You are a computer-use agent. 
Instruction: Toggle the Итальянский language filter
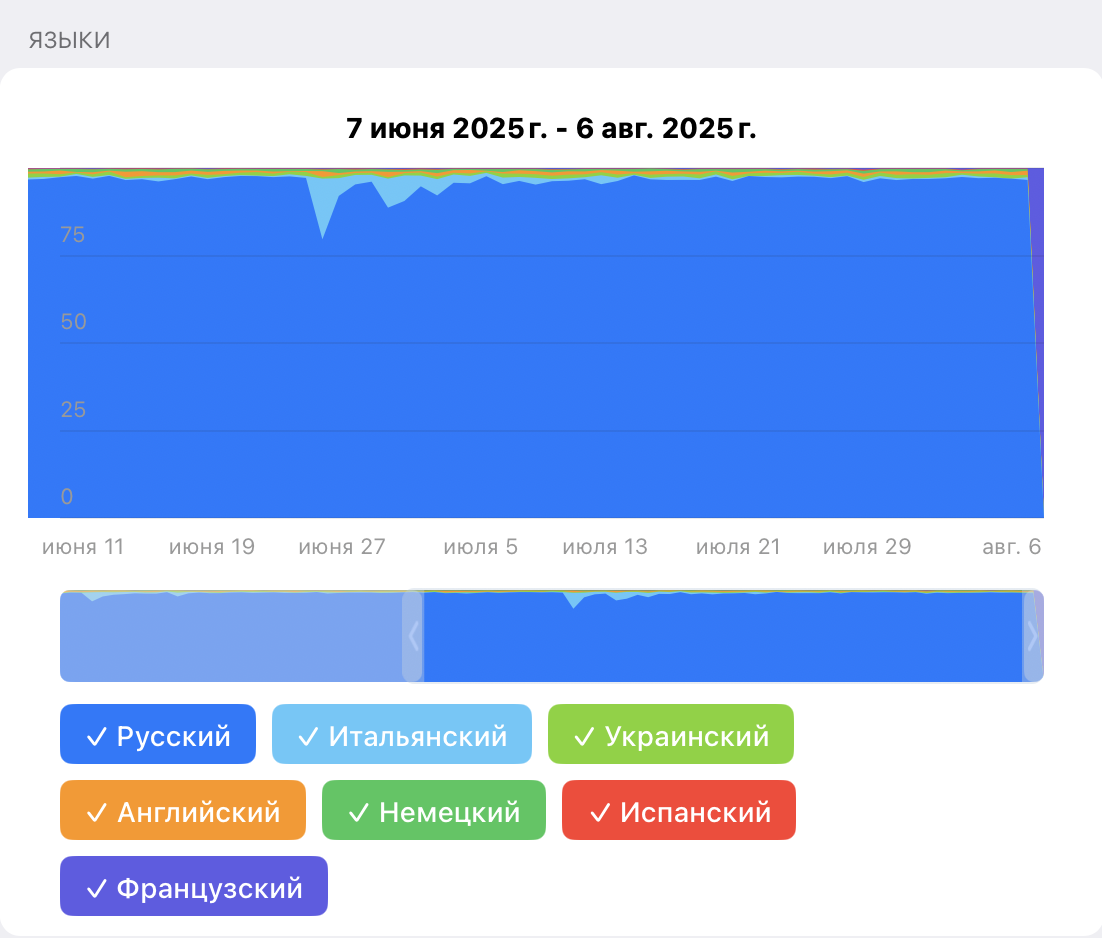pyautogui.click(x=401, y=734)
